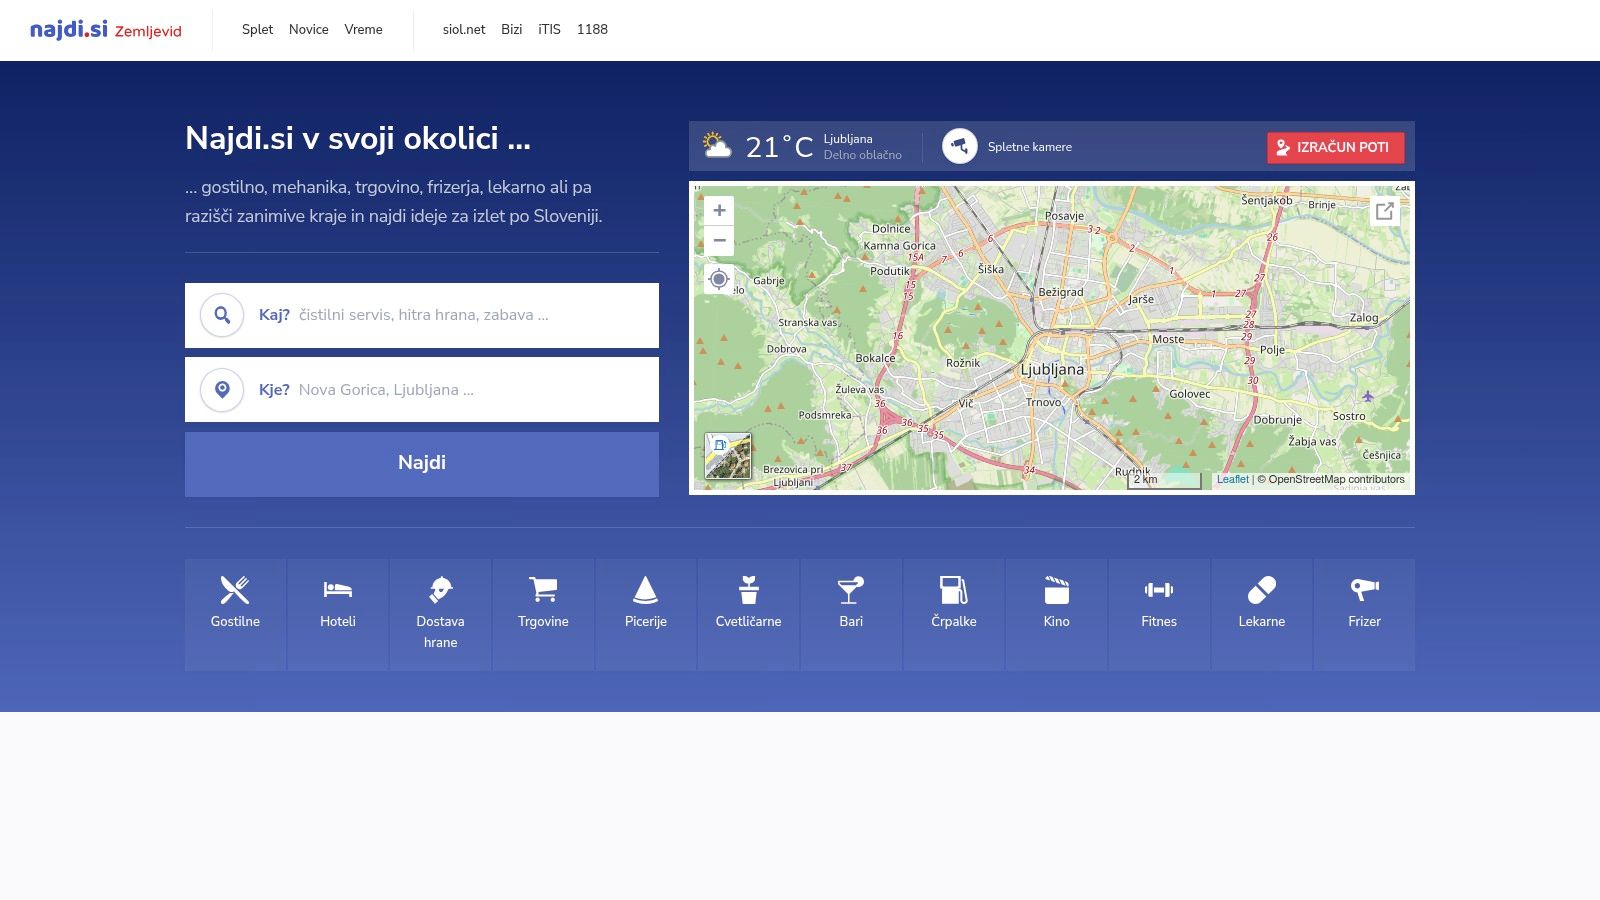Focus the Kaj? search field
This screenshot has width=1600, height=900.
click(422, 315)
